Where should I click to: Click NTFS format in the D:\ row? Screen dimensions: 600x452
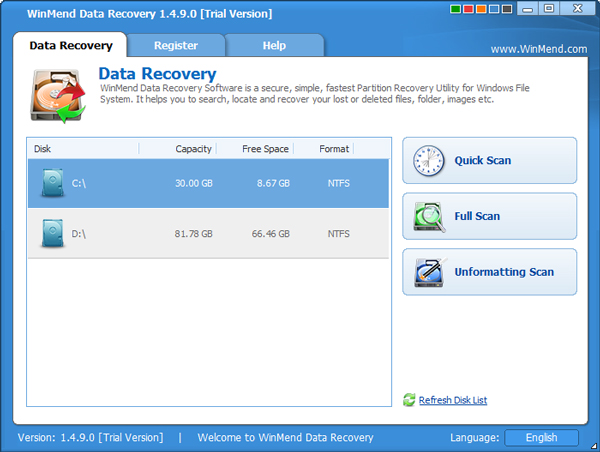[x=338, y=233]
